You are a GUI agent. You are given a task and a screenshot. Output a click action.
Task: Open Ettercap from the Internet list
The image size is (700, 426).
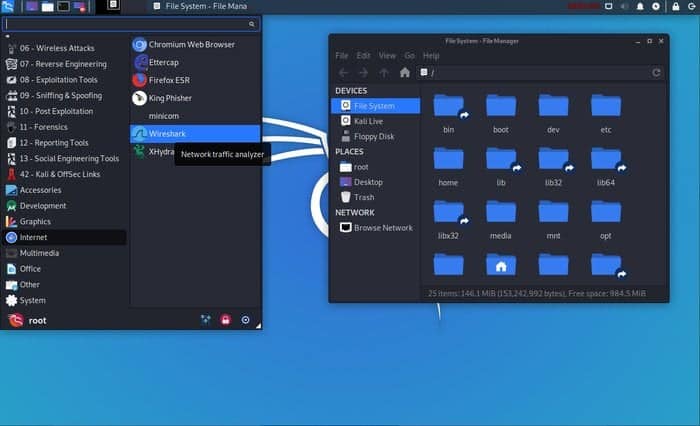pos(195,63)
